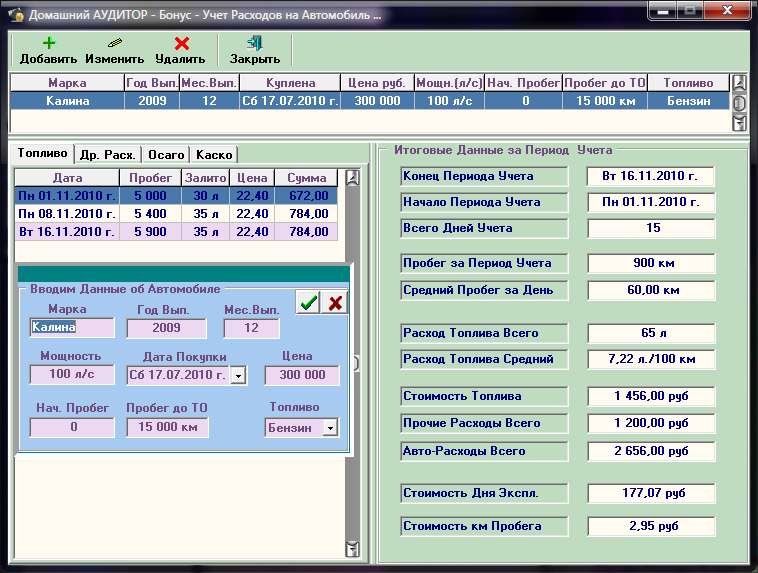Select the Калина car row

(68, 101)
